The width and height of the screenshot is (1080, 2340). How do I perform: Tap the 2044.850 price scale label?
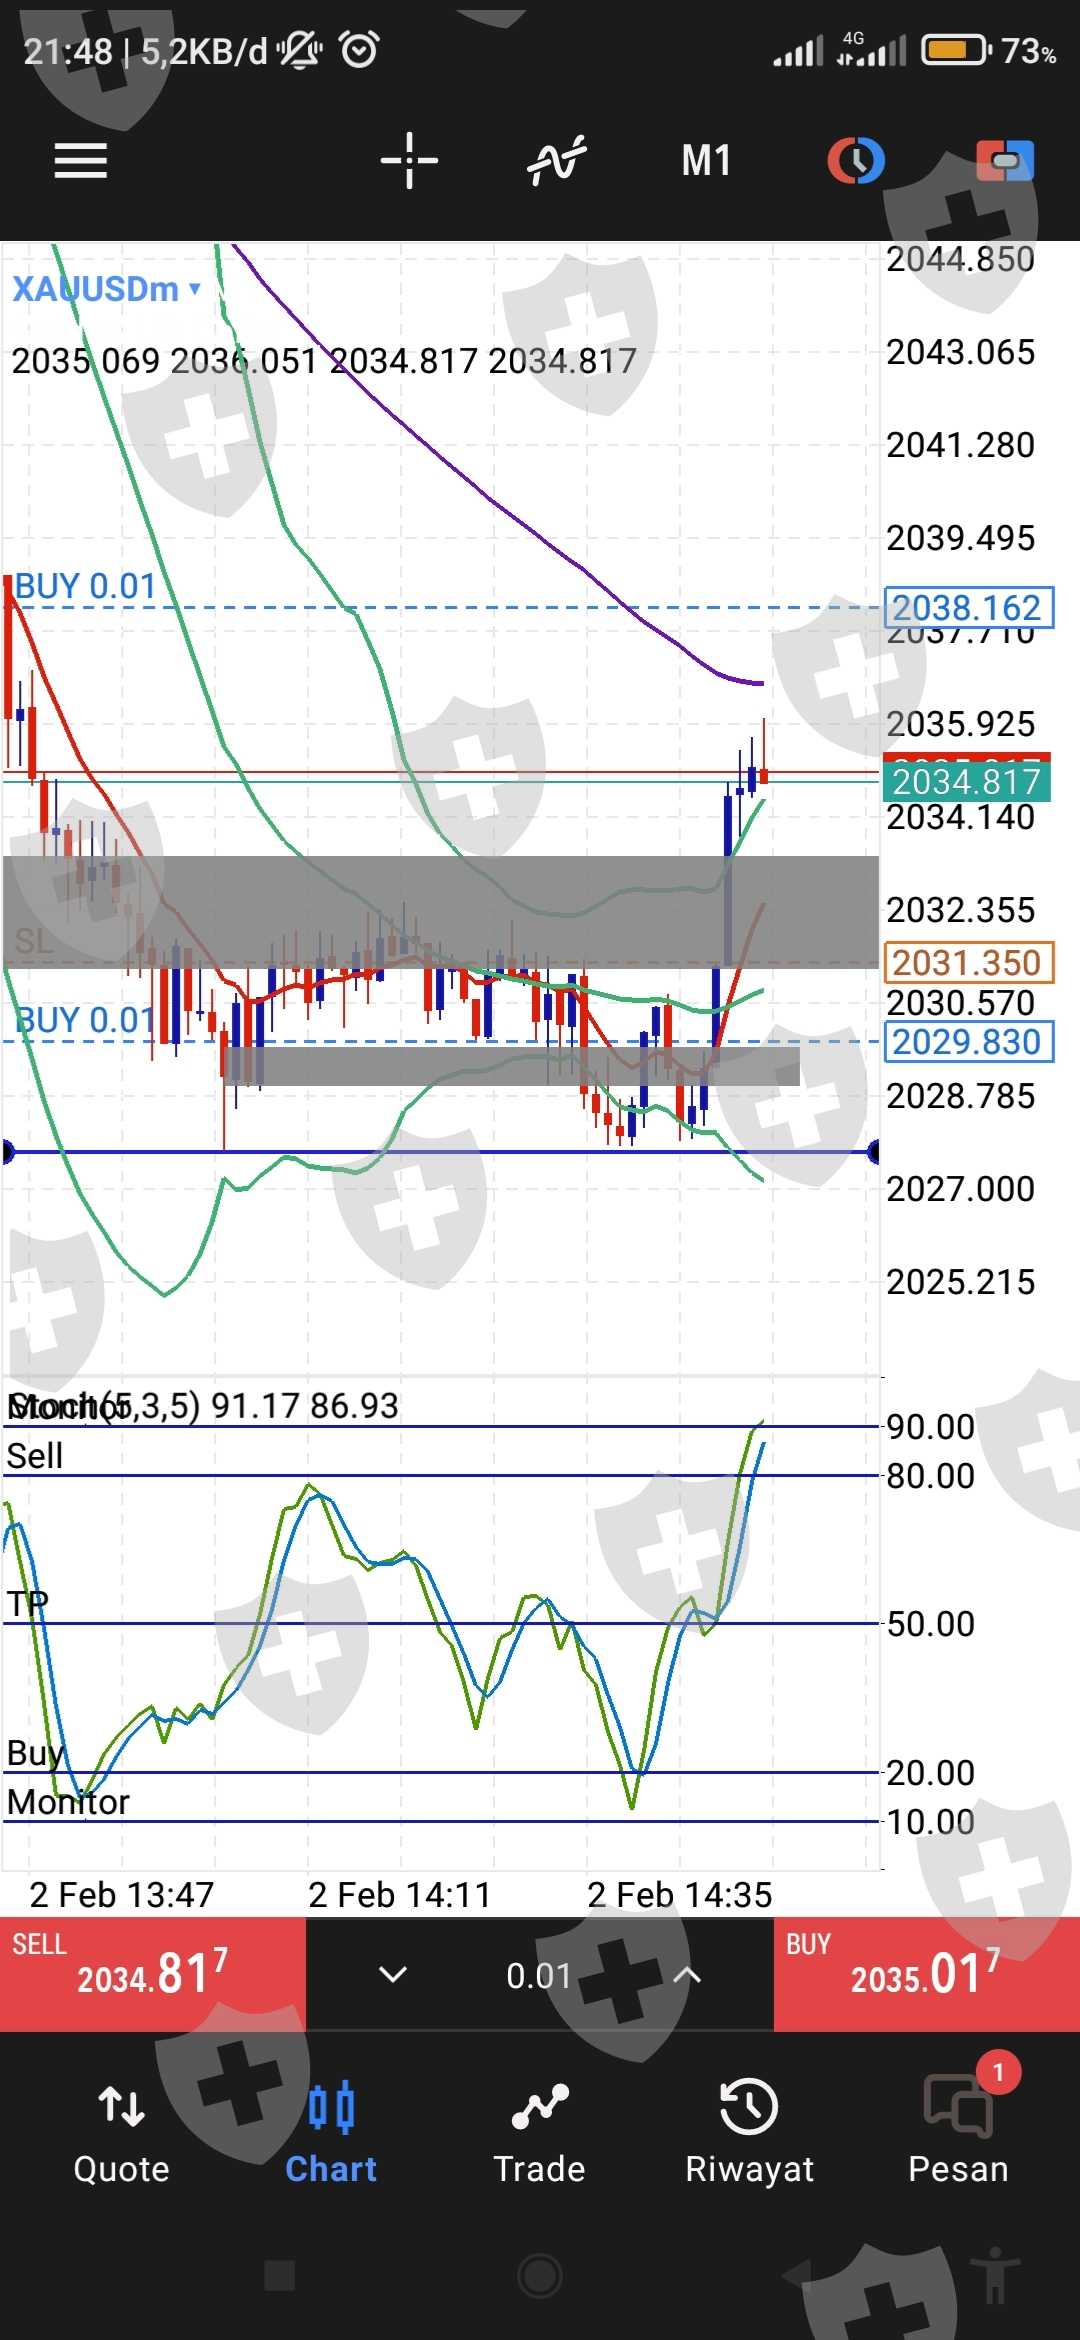[961, 259]
